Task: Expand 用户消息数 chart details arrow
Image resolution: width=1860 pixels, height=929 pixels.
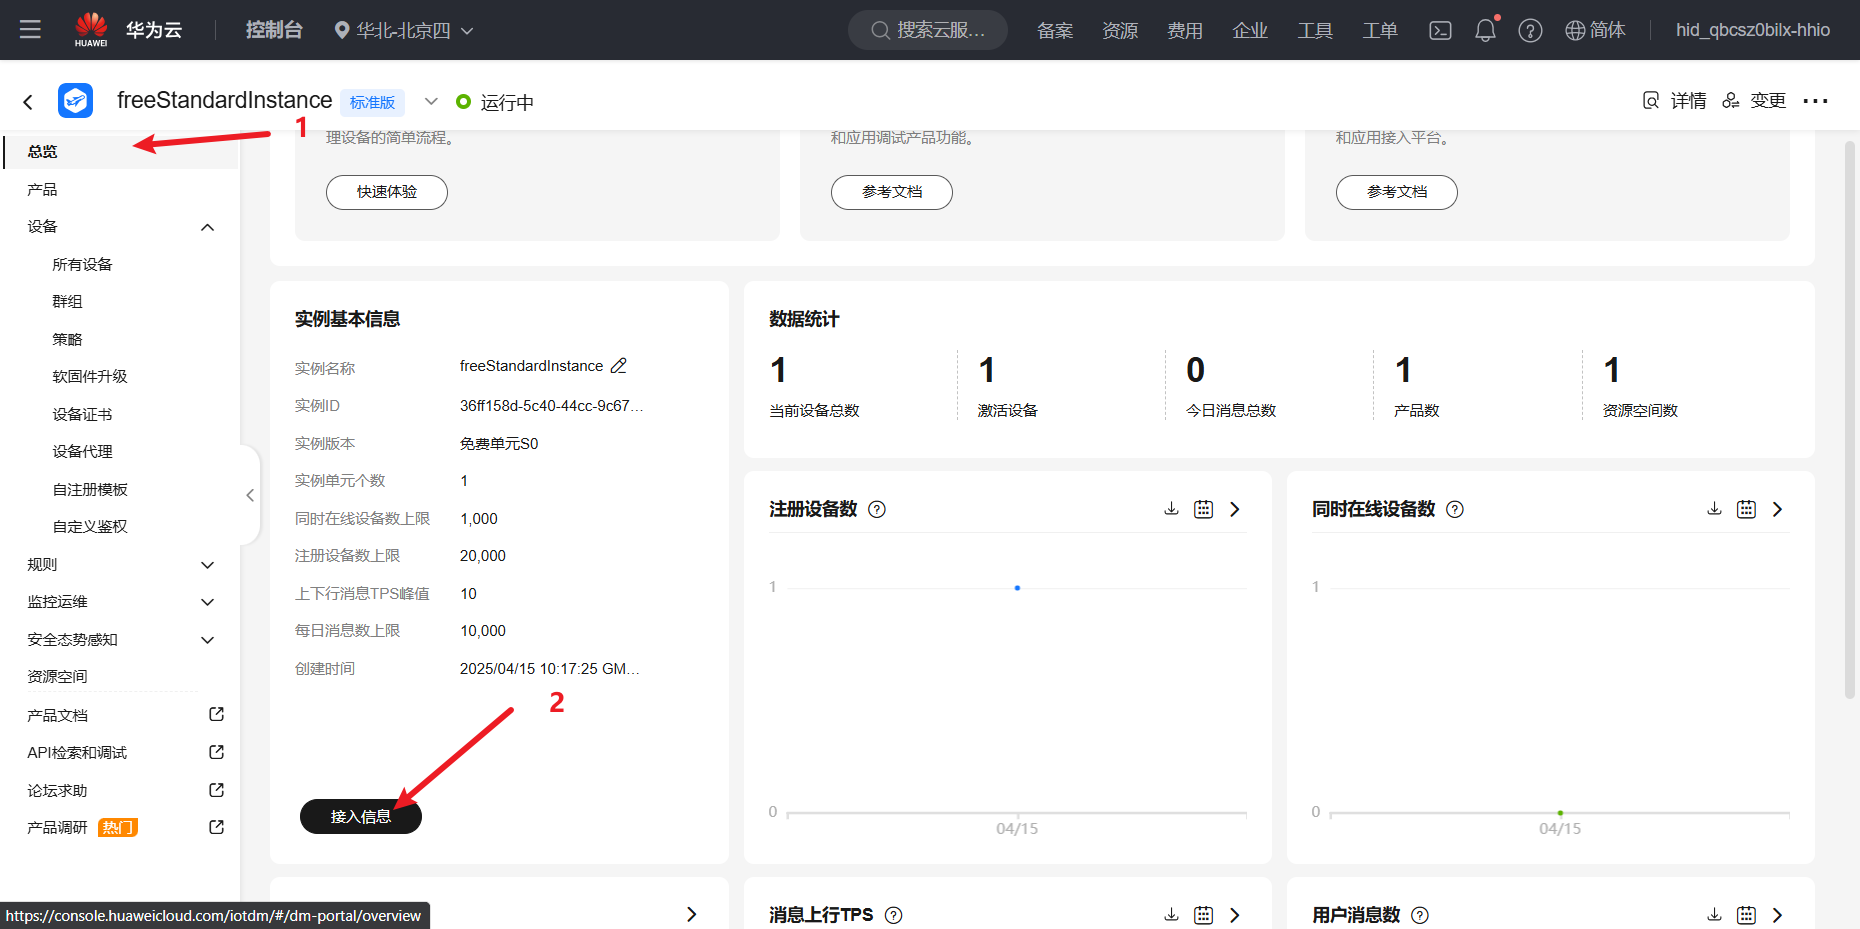Action: [x=1777, y=915]
